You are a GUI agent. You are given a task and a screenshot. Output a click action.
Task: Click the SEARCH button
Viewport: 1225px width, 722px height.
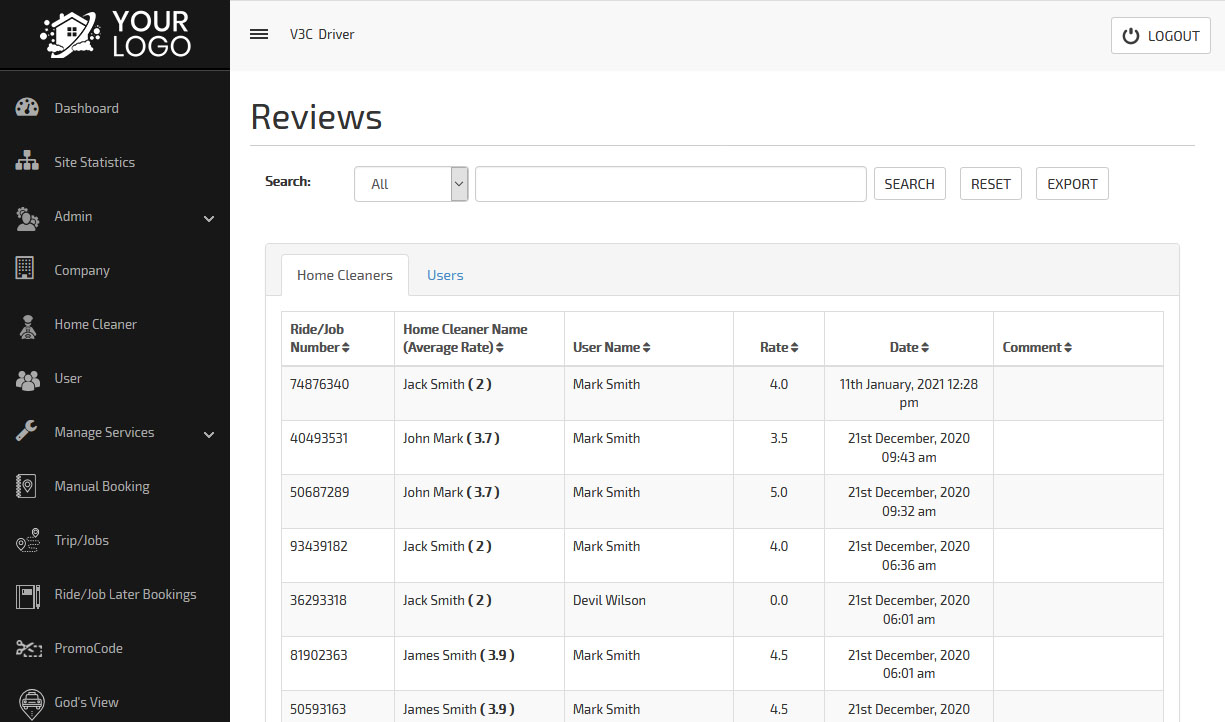tap(910, 184)
